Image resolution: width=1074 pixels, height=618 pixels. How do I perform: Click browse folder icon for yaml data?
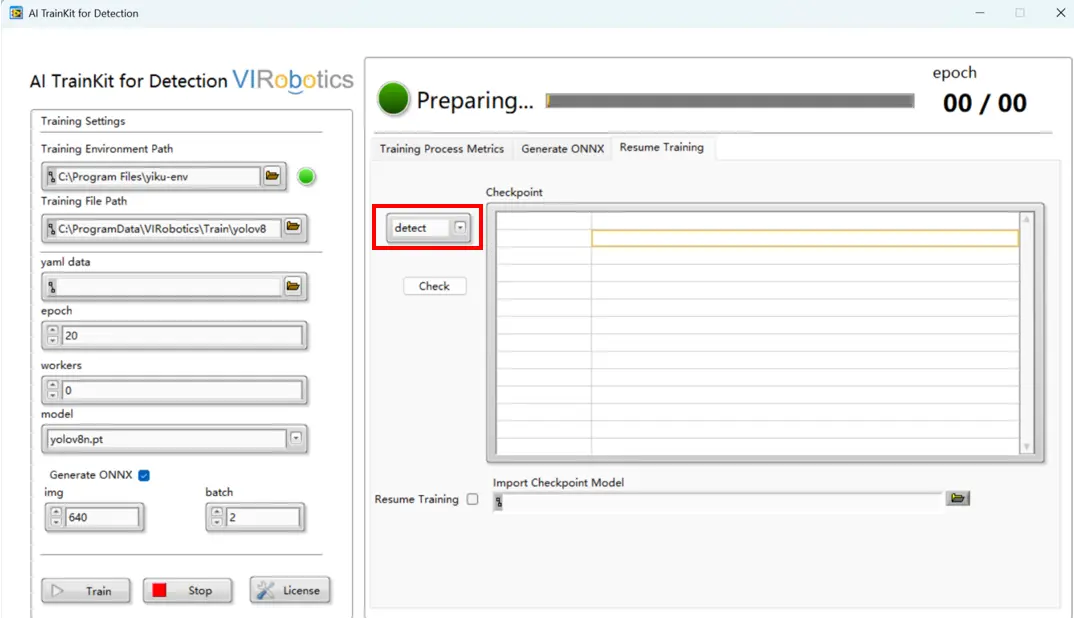(293, 287)
